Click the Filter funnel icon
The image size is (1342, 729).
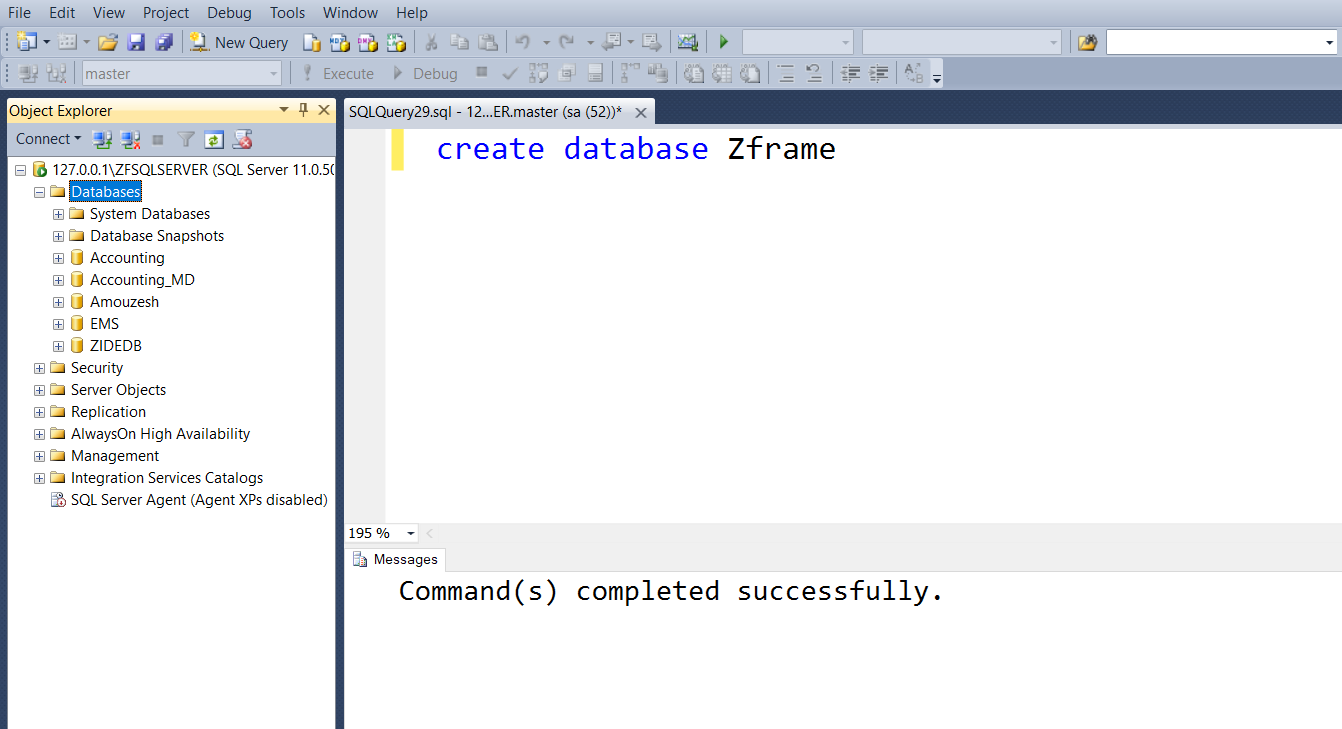point(186,139)
